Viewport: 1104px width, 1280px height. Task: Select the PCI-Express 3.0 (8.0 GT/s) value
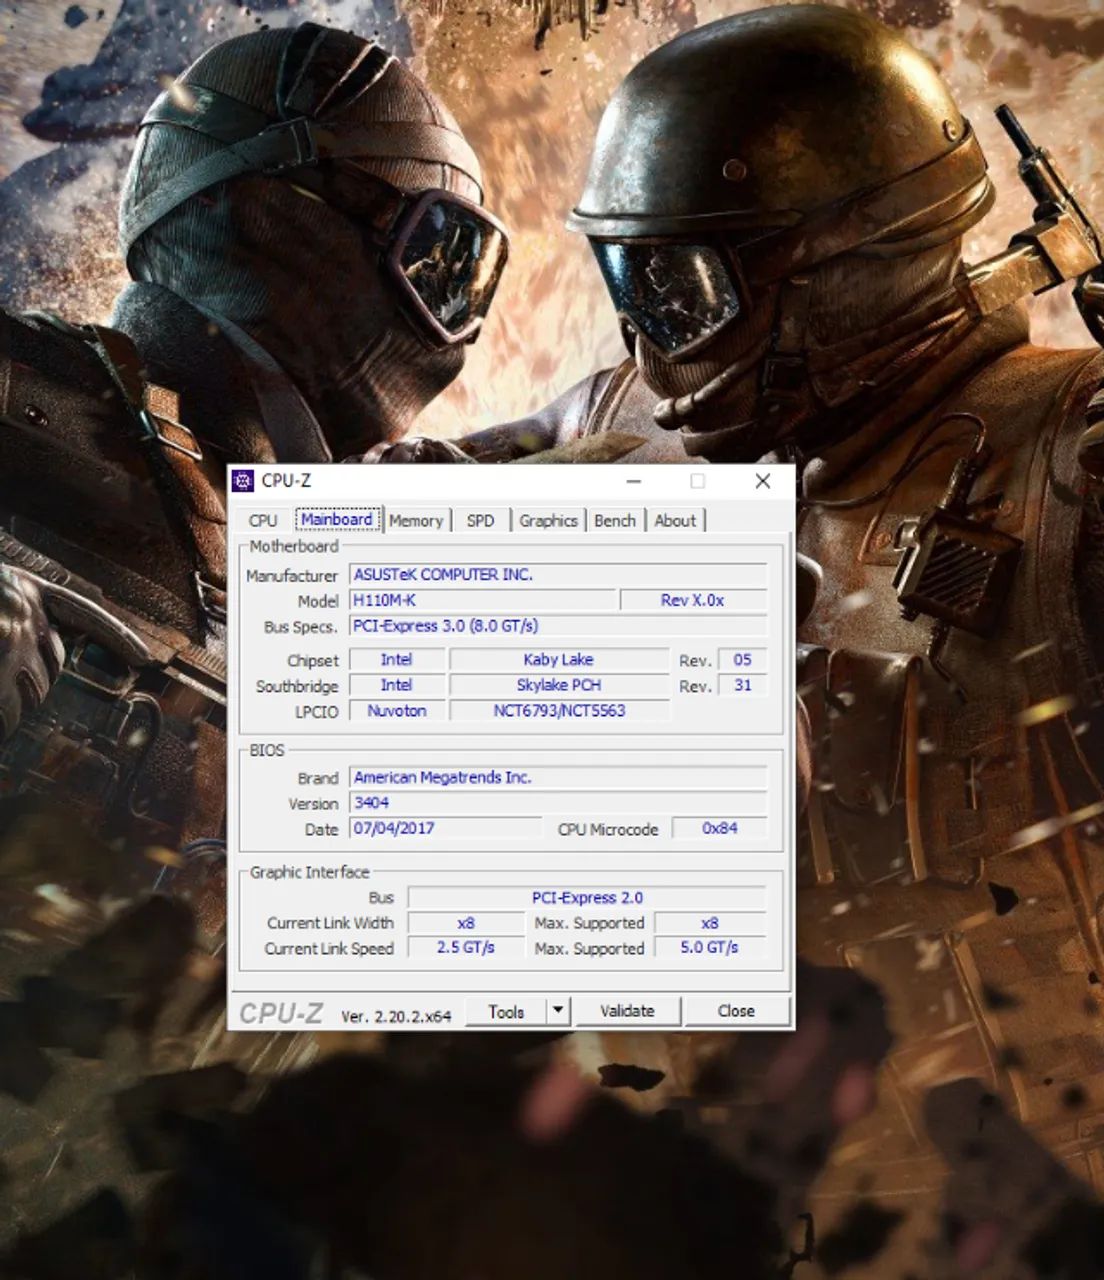pyautogui.click(x=558, y=626)
